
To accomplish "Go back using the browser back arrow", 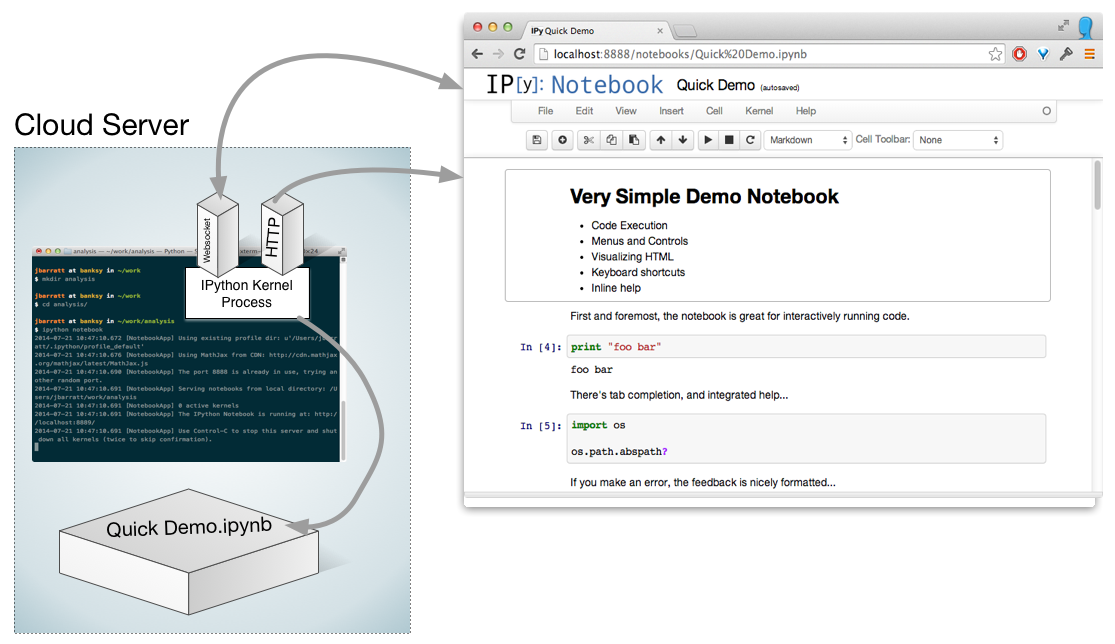I will pos(477,54).
